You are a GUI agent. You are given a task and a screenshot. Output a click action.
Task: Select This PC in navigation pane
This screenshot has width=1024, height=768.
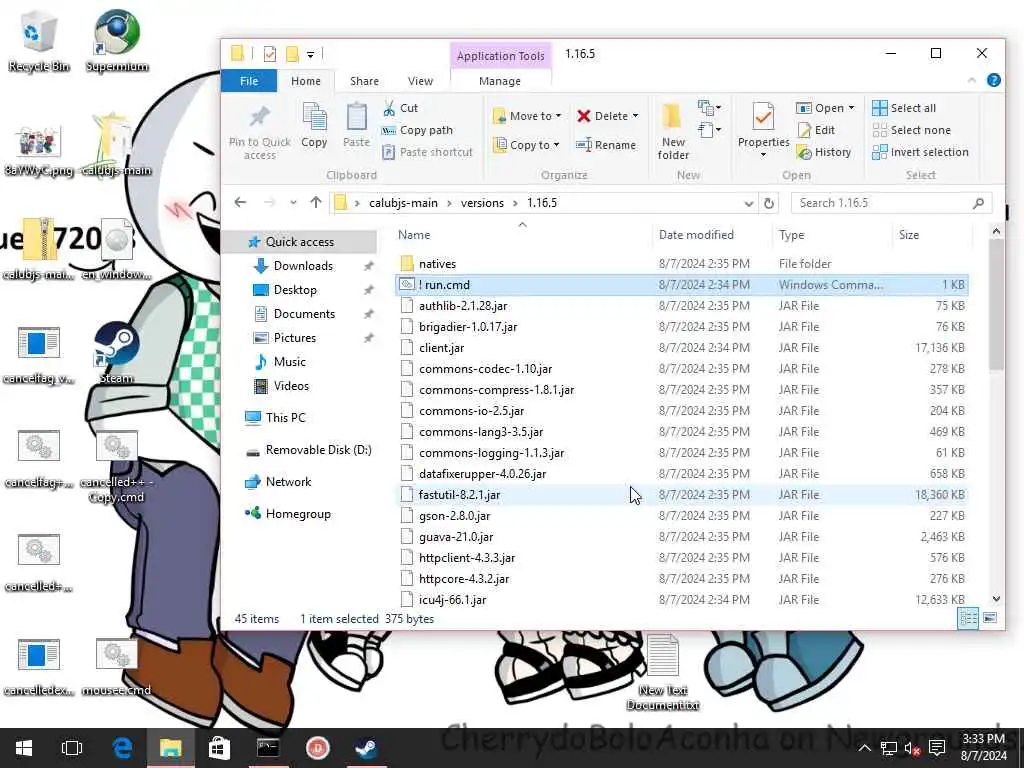(x=285, y=417)
